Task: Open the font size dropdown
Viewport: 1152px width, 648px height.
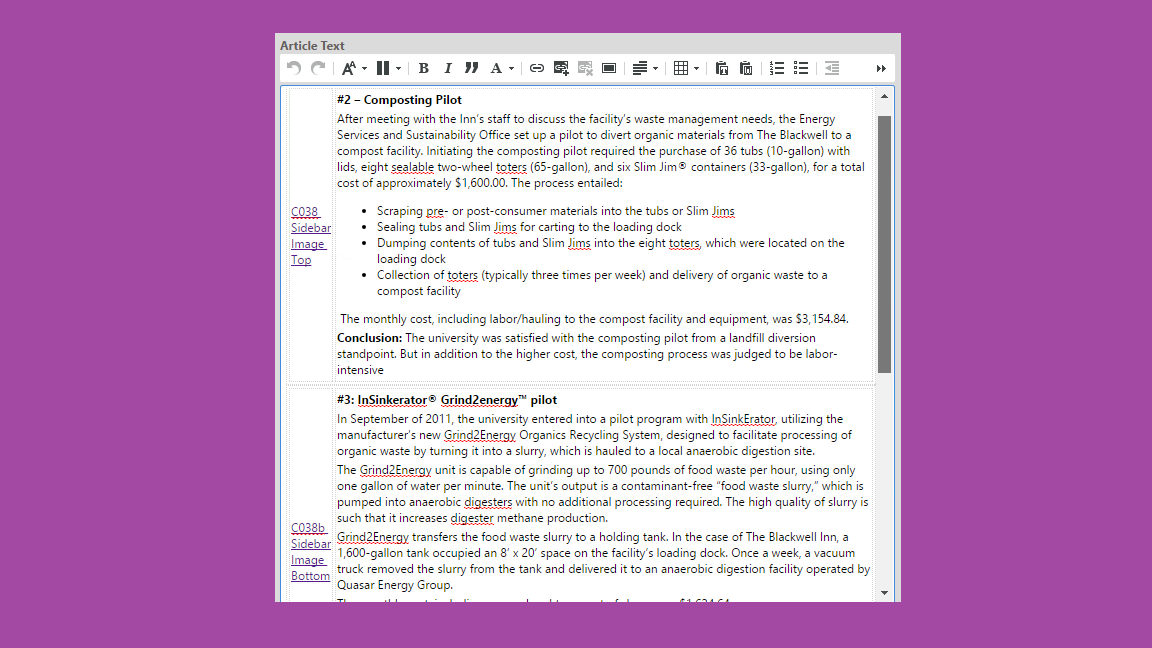Action: (x=354, y=68)
